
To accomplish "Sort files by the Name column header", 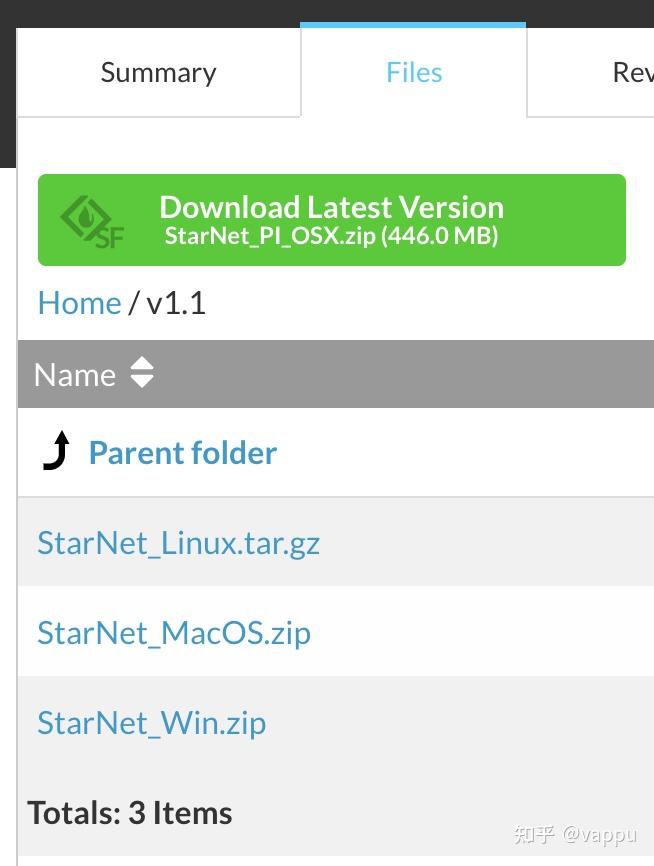I will point(75,373).
